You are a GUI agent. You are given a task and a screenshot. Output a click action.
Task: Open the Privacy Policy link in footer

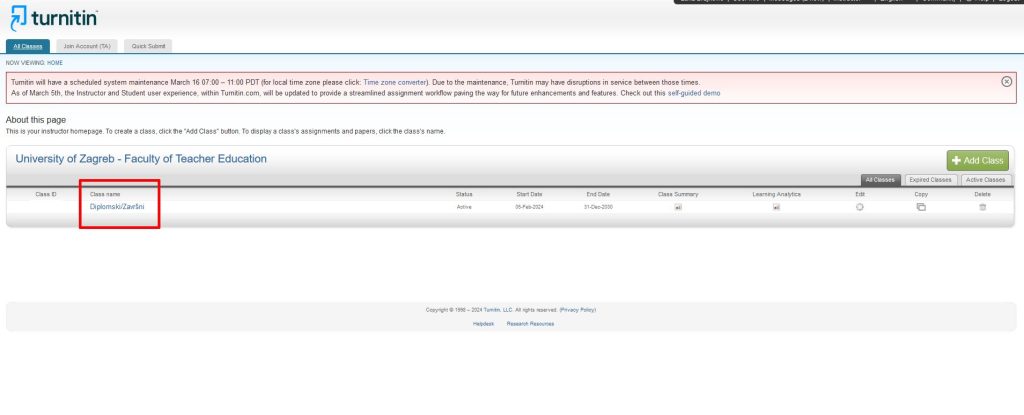pyautogui.click(x=578, y=310)
